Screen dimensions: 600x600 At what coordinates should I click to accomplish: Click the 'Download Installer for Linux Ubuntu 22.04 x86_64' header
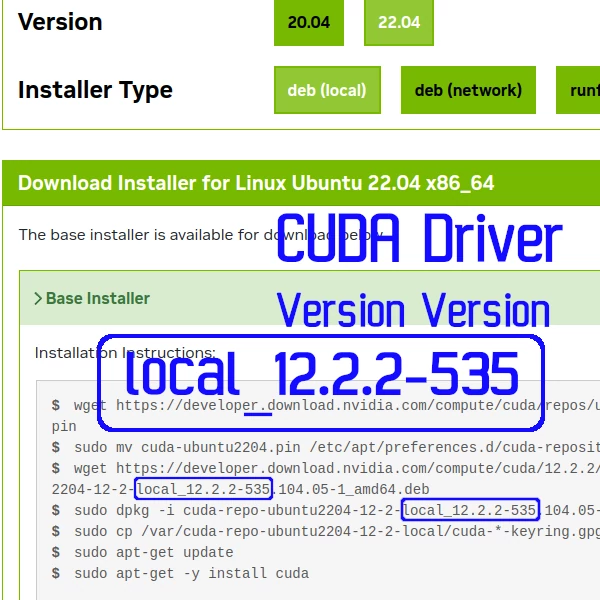pos(256,183)
